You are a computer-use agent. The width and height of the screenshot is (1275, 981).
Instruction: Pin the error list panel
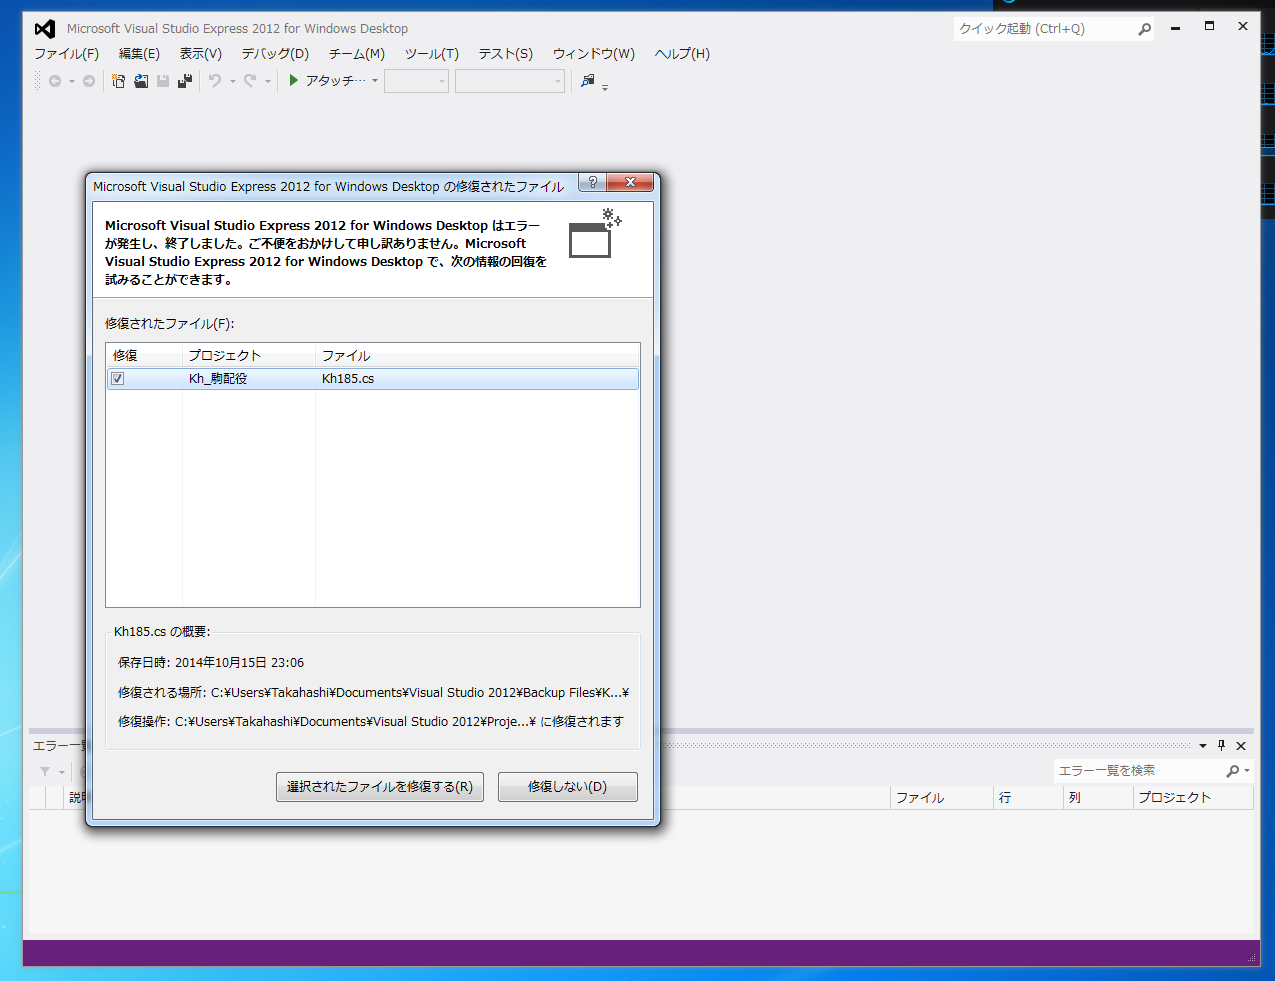point(1221,745)
